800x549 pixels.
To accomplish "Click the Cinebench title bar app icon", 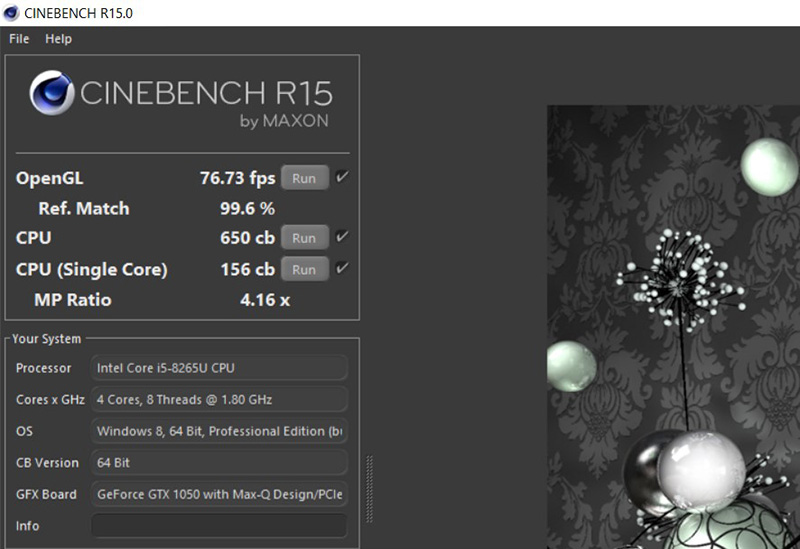I will (11, 12).
